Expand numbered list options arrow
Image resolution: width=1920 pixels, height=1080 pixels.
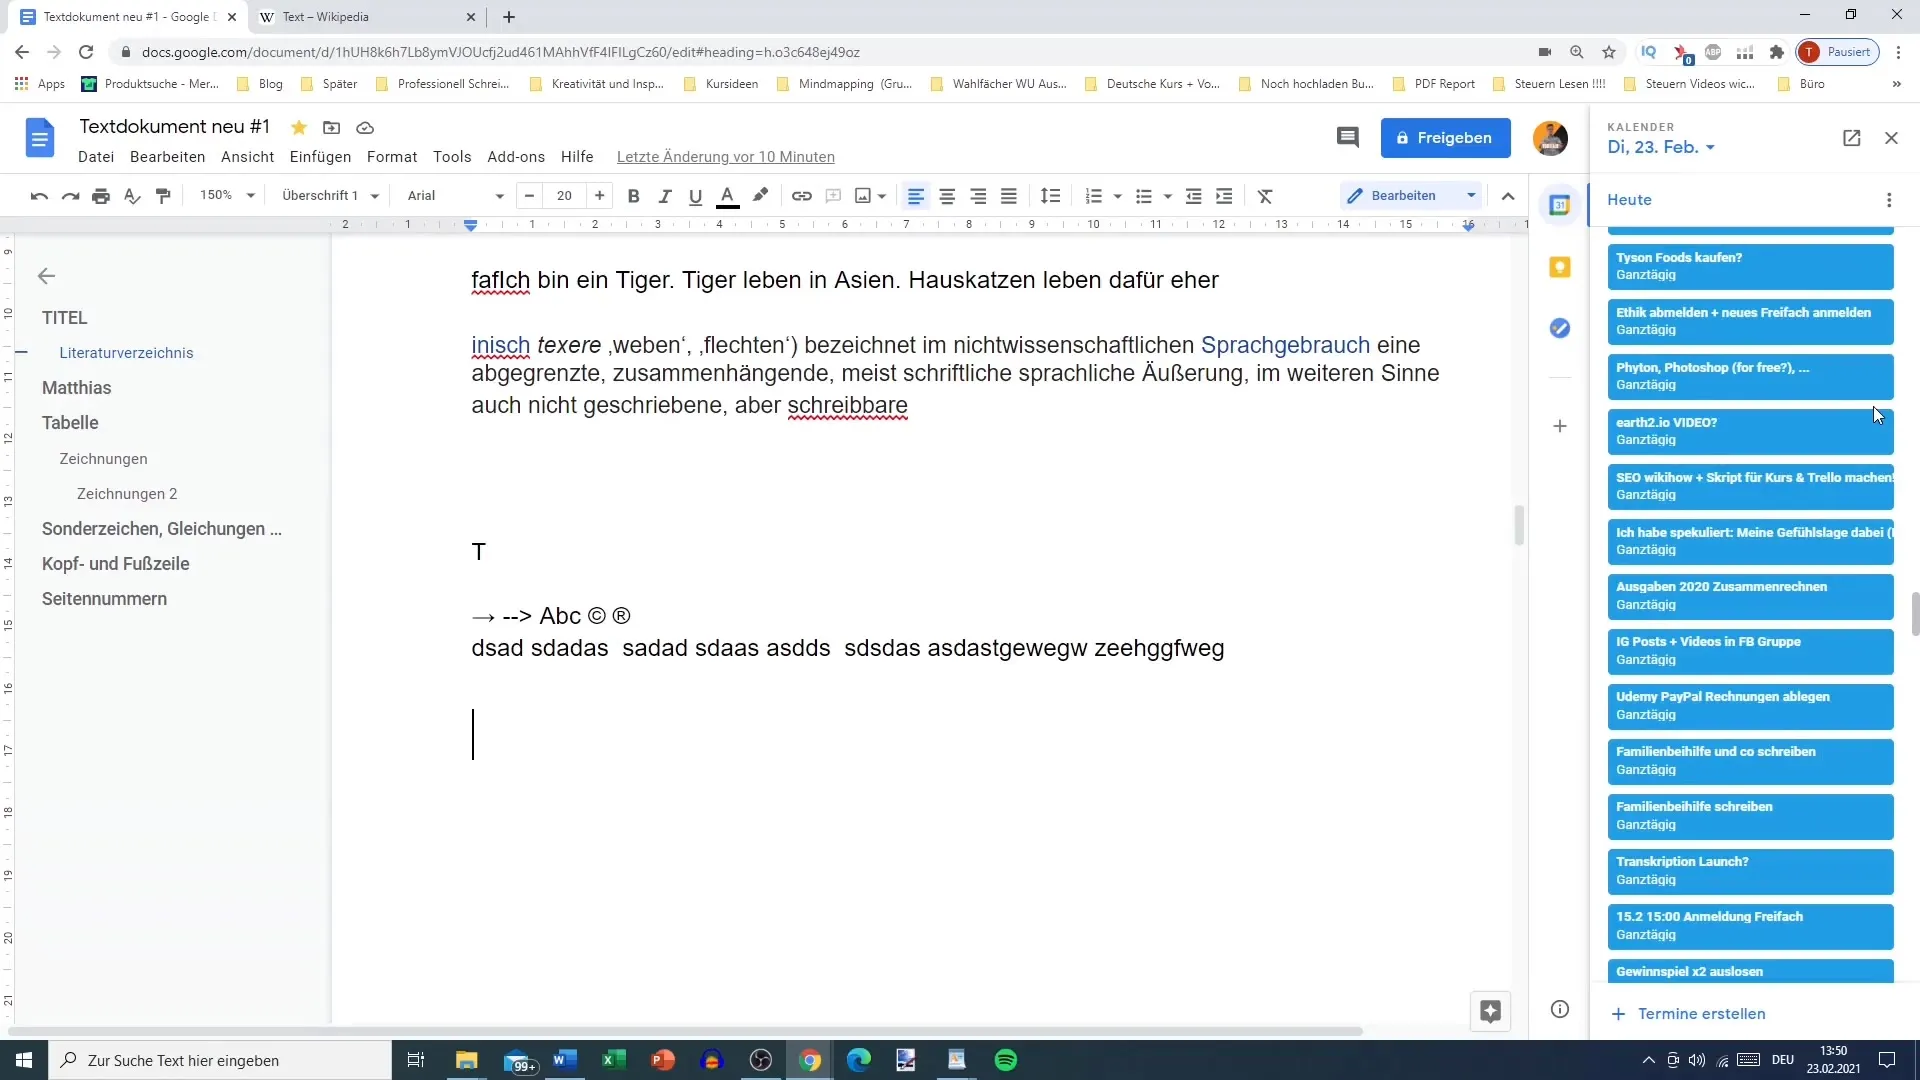(1118, 196)
